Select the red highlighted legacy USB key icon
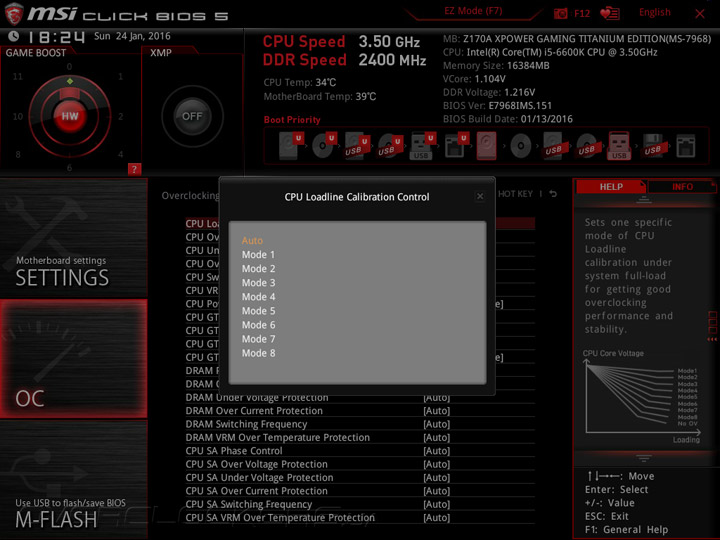This screenshot has width=720, height=540. click(619, 146)
